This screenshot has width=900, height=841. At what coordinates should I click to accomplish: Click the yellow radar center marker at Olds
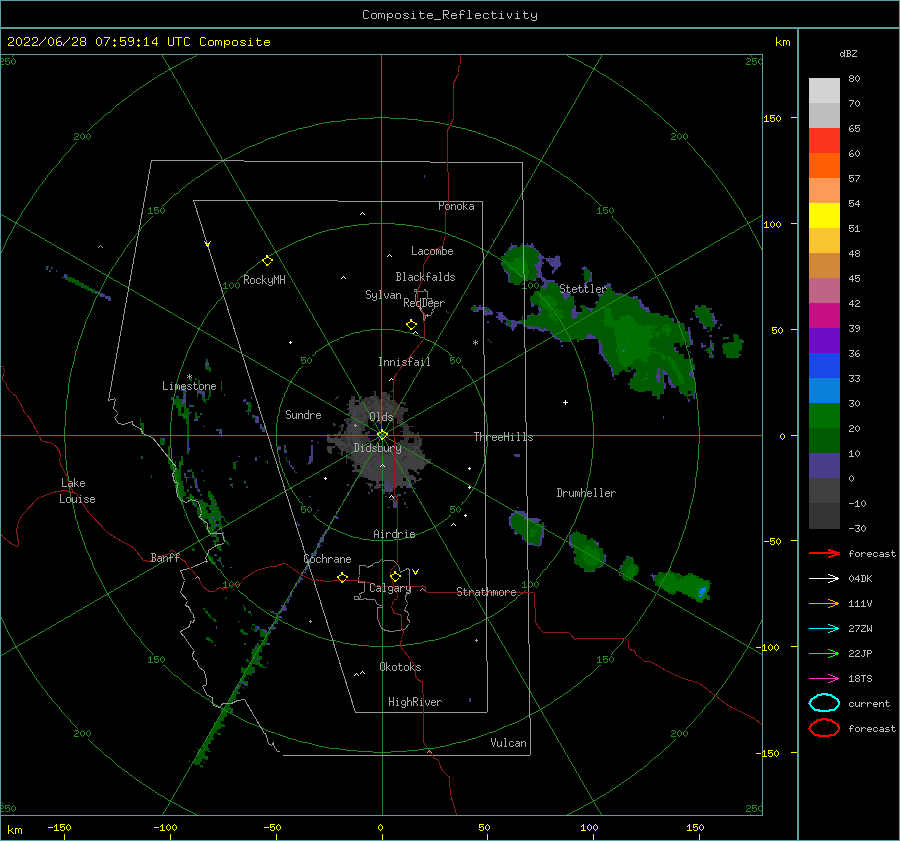tap(382, 435)
